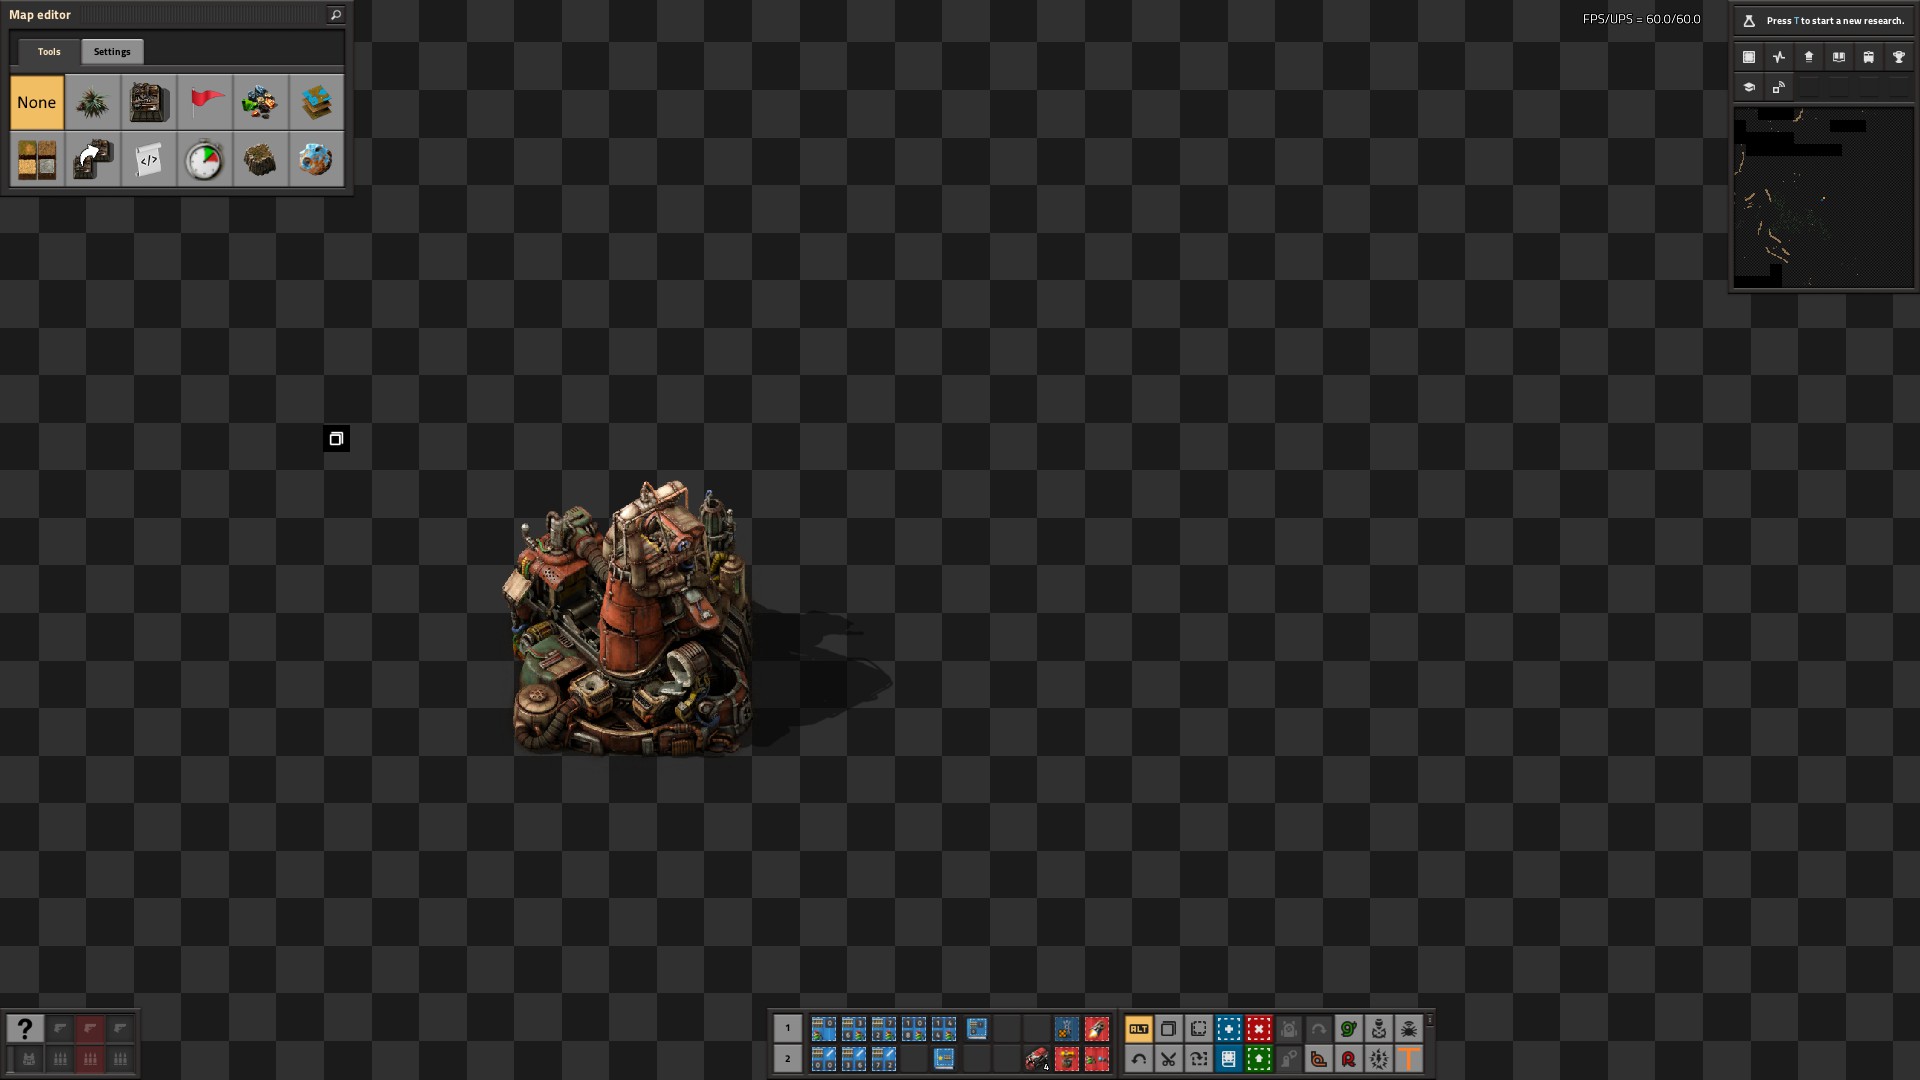Select the blue new blueprint tool
Viewport: 1920px width, 1080px height.
(x=1229, y=1028)
